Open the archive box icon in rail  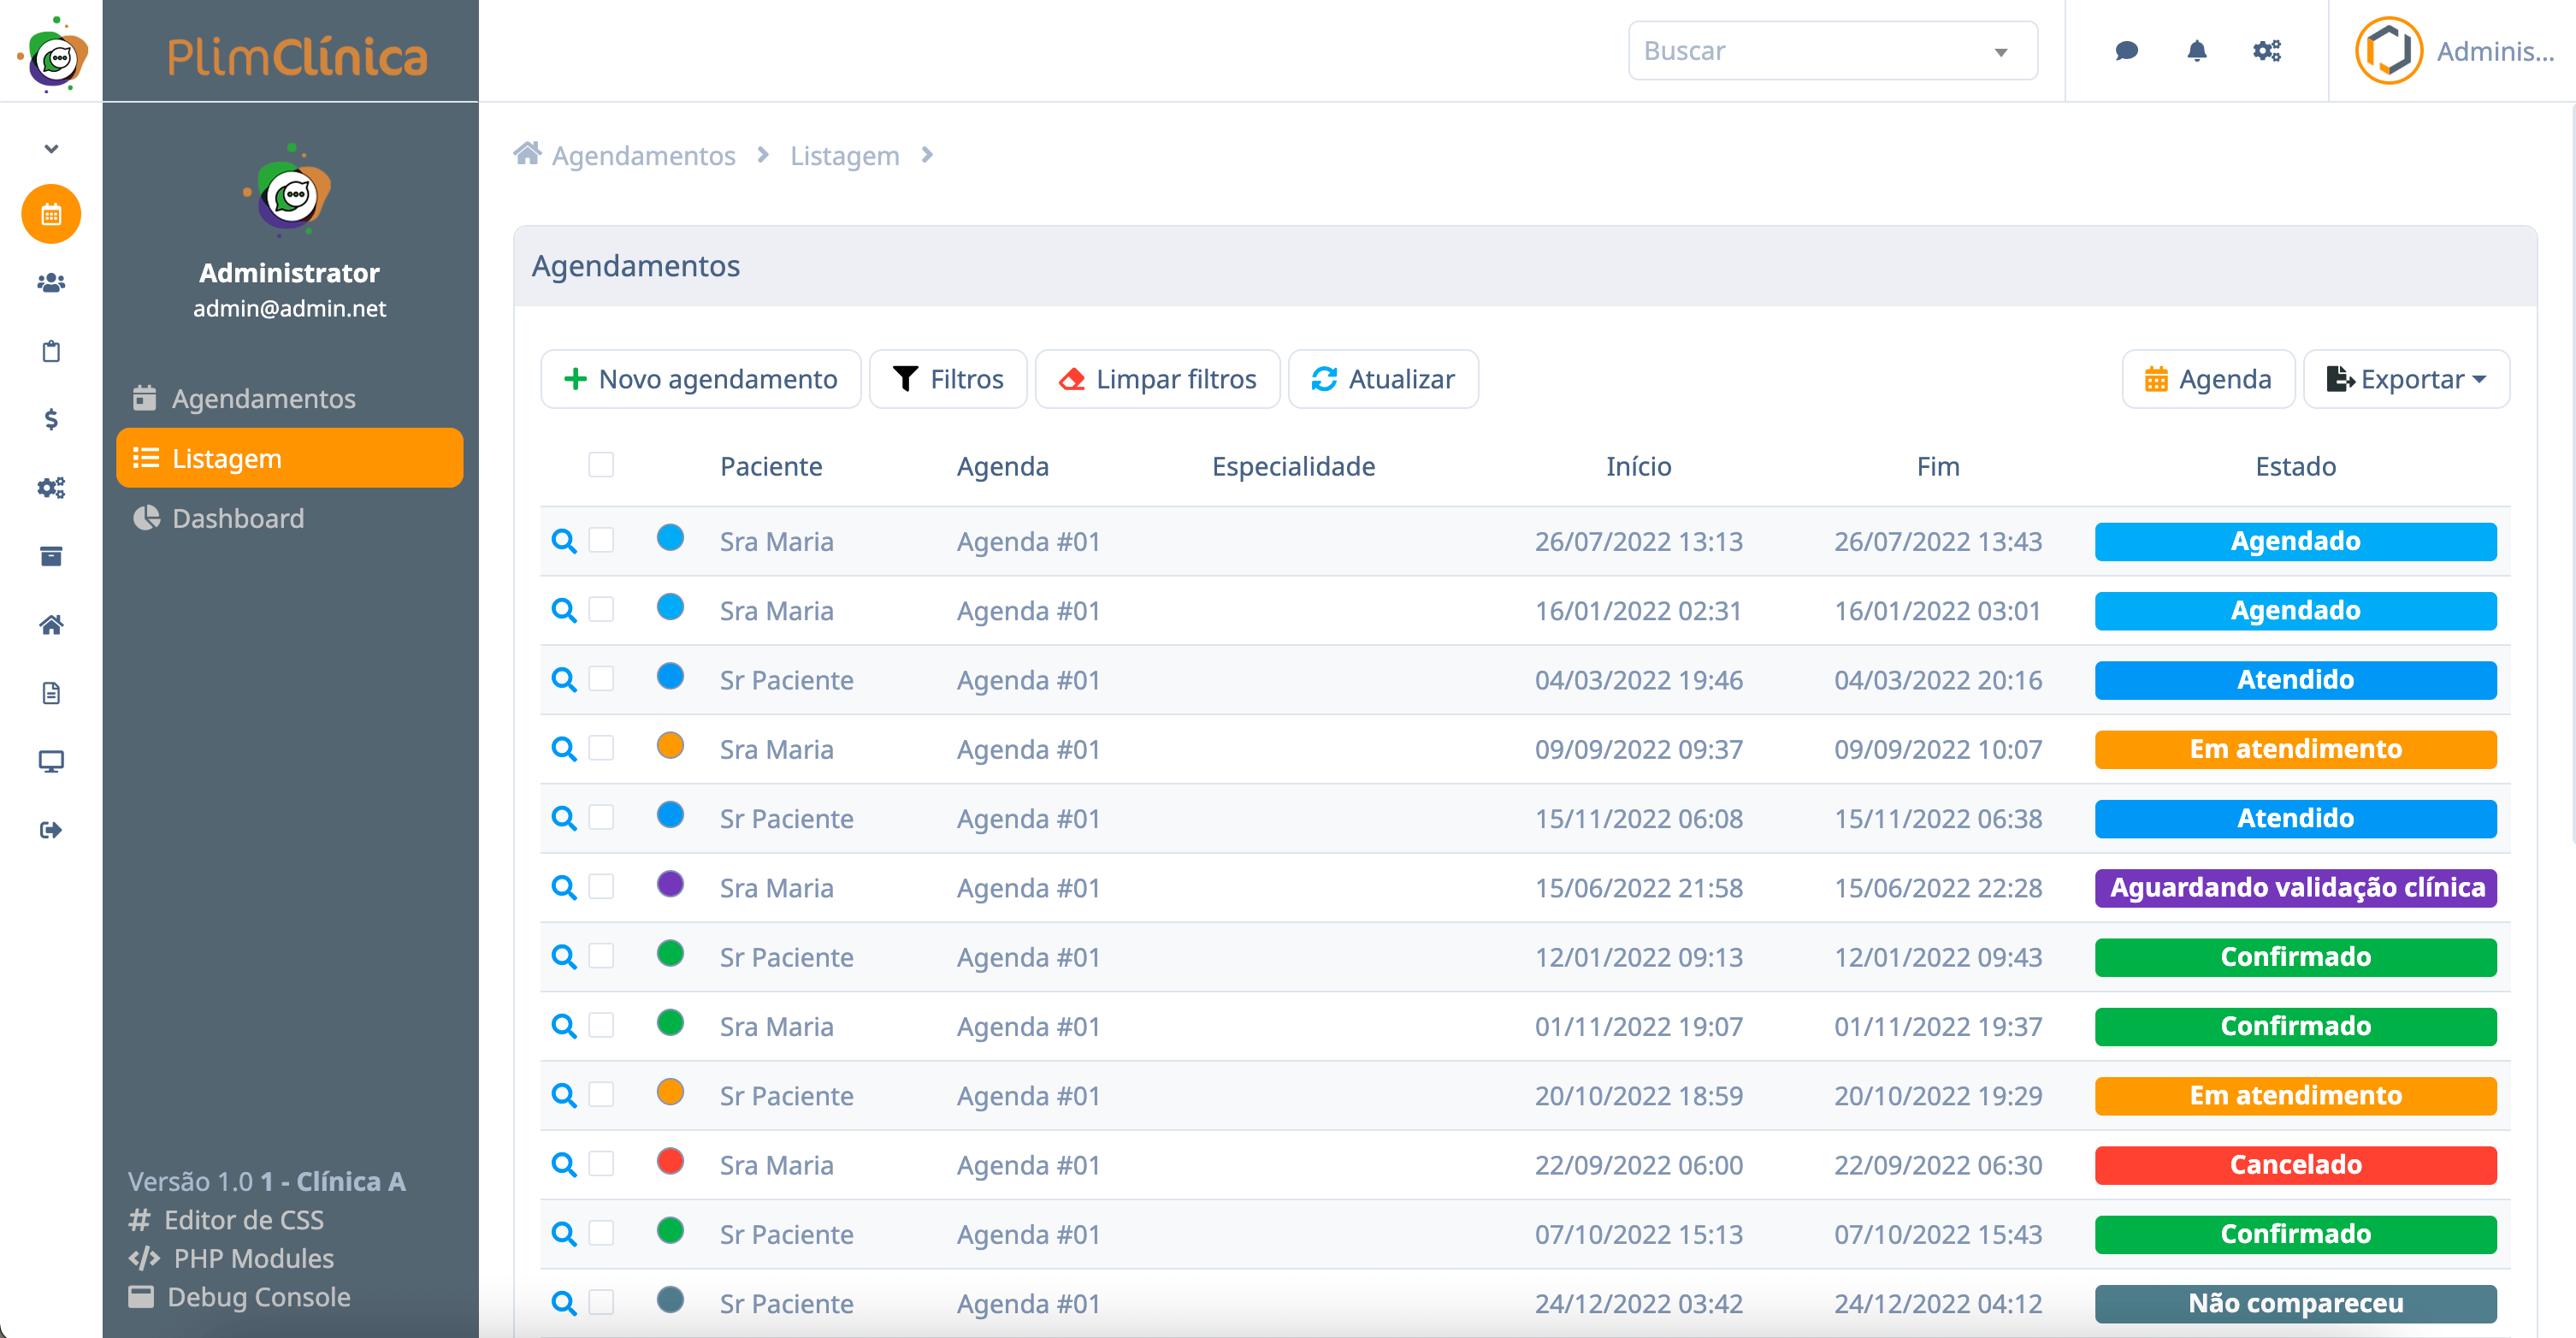pos(51,556)
